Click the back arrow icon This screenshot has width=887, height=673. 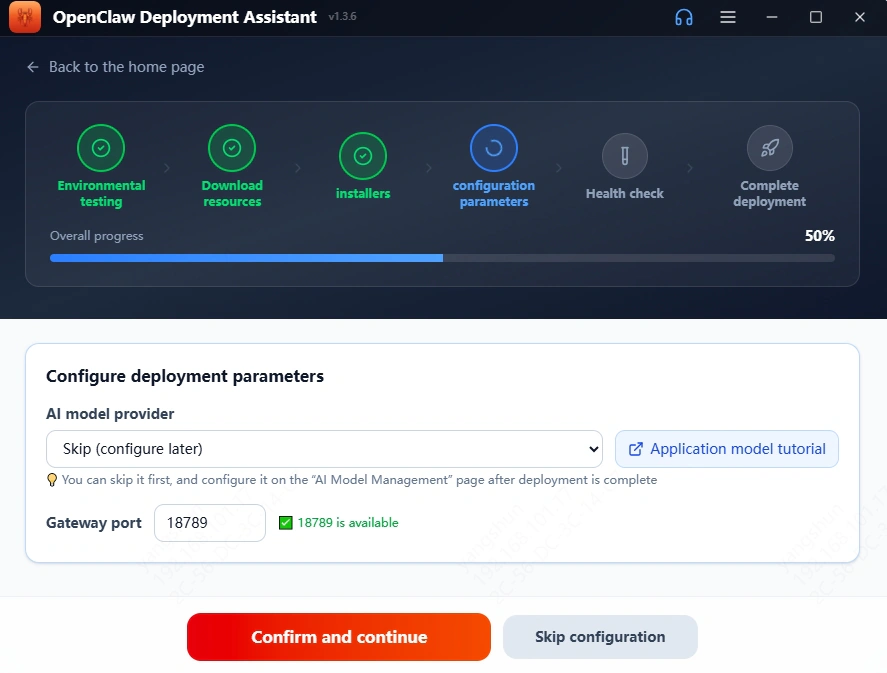(x=33, y=67)
